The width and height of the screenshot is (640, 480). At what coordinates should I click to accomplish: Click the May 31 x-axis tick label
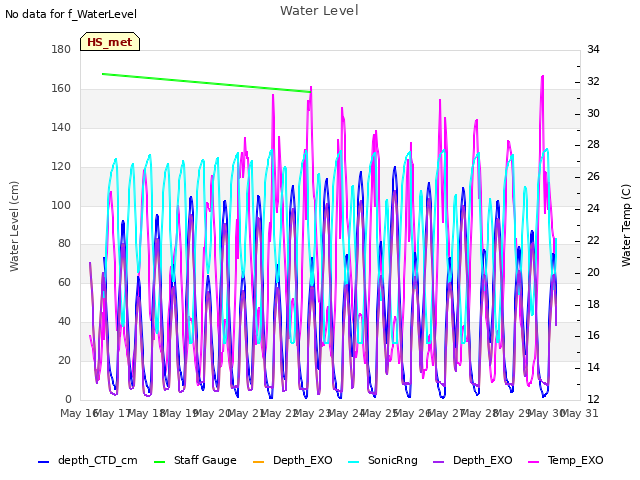pyautogui.click(x=579, y=413)
